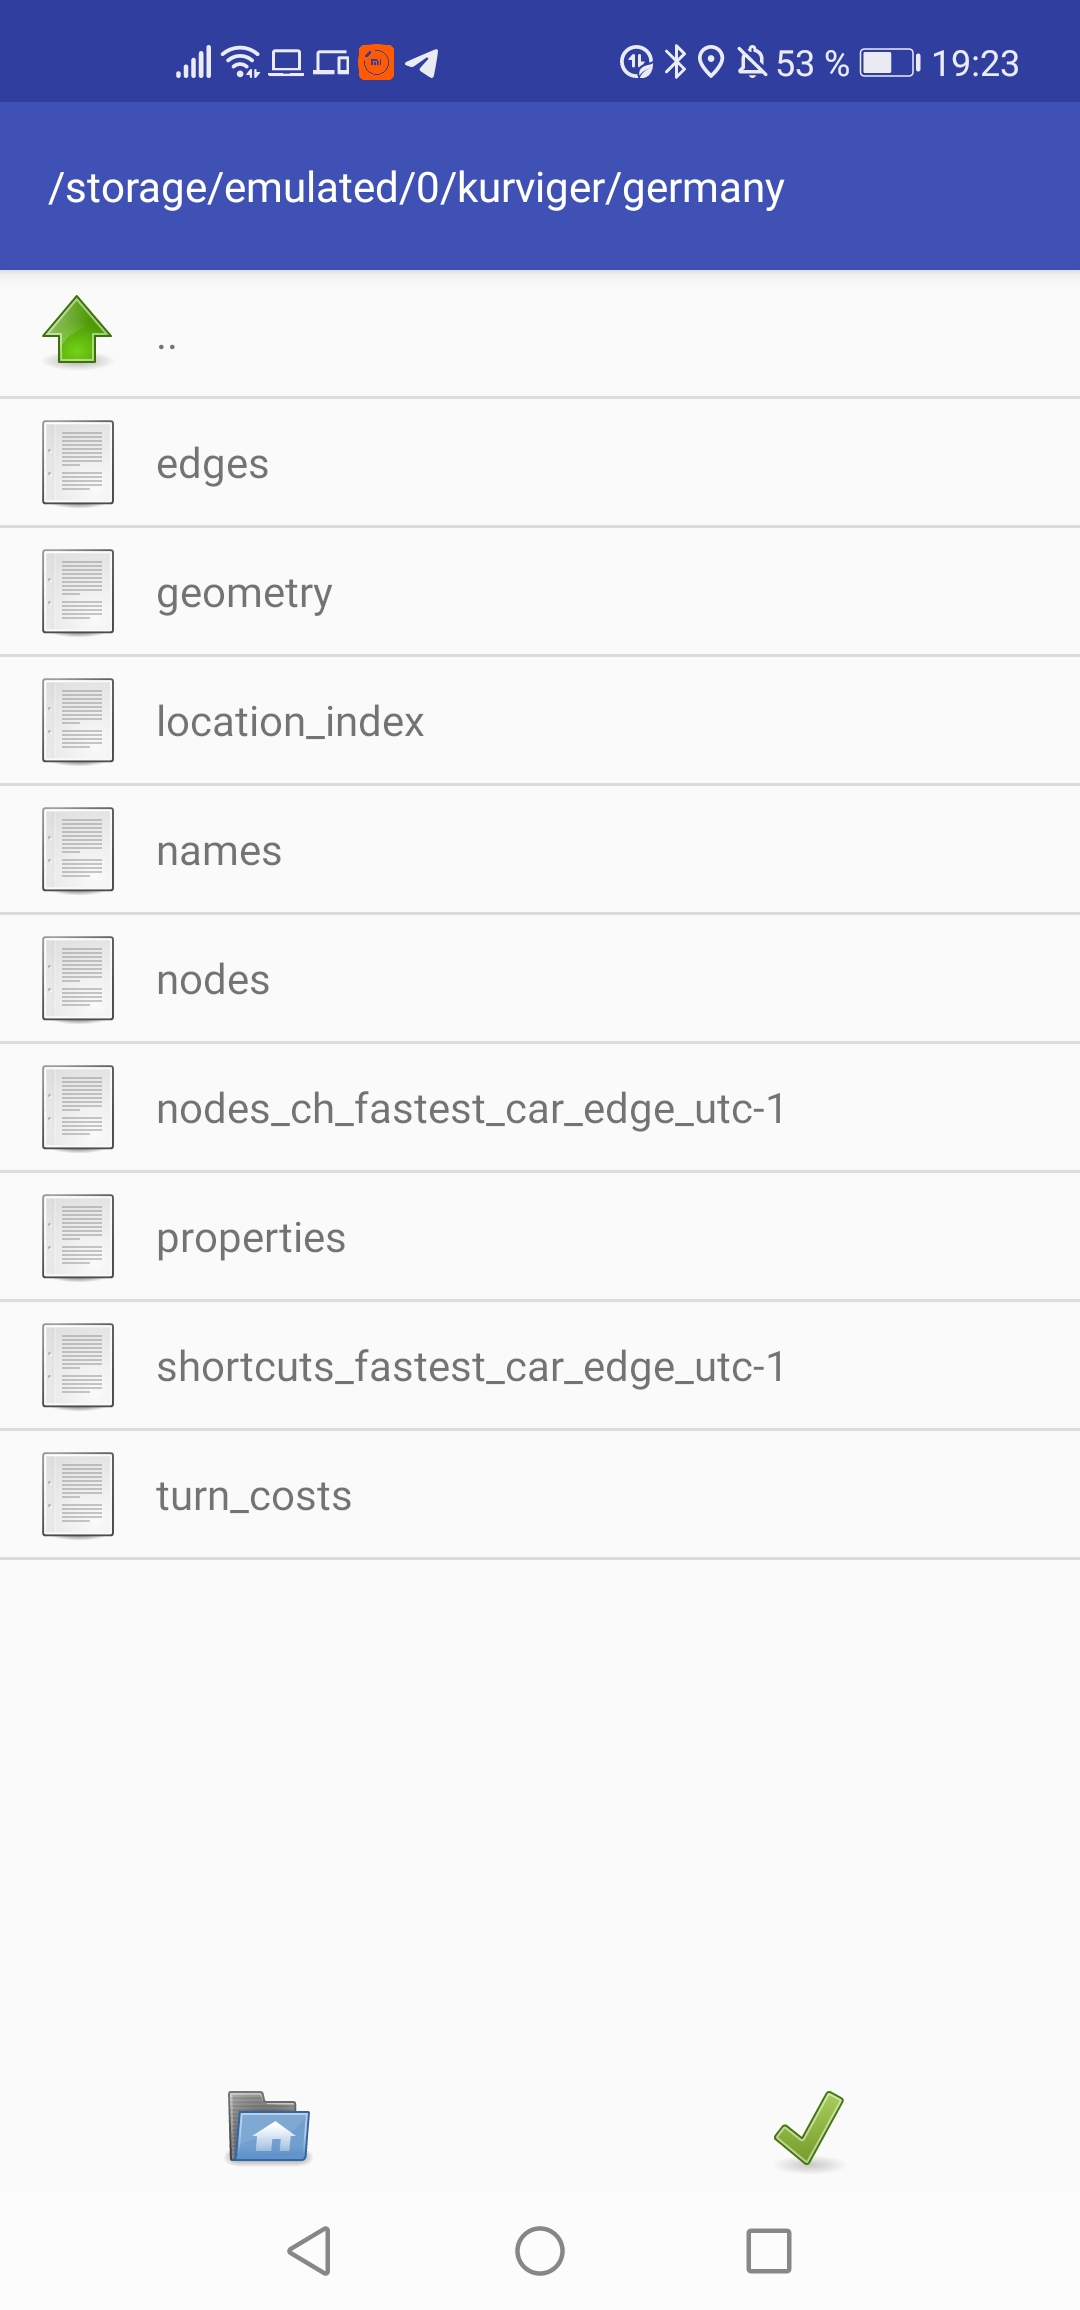Confirm selection with green checkmark
Image resolution: width=1080 pixels, height=2310 pixels.
tap(809, 2129)
